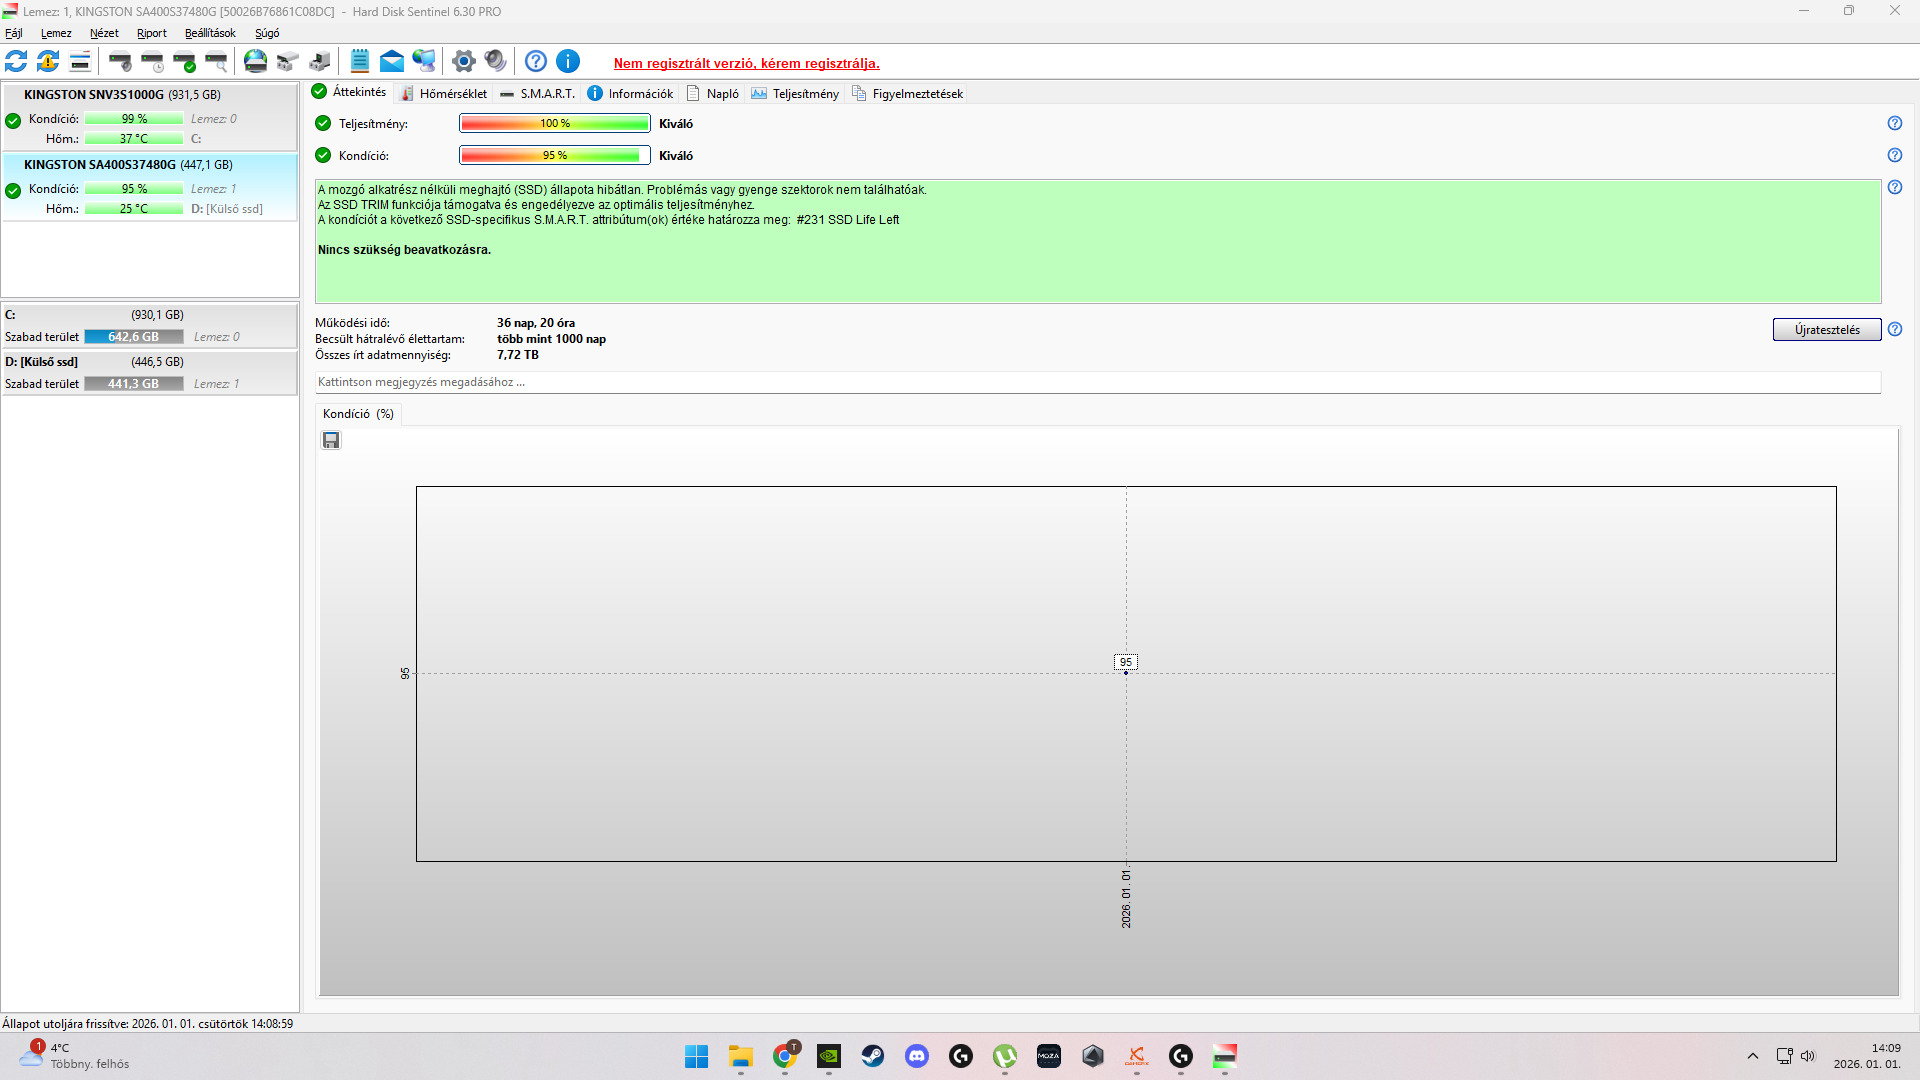Save graph using floppy disk icon
1920x1080 pixels.
click(x=331, y=441)
